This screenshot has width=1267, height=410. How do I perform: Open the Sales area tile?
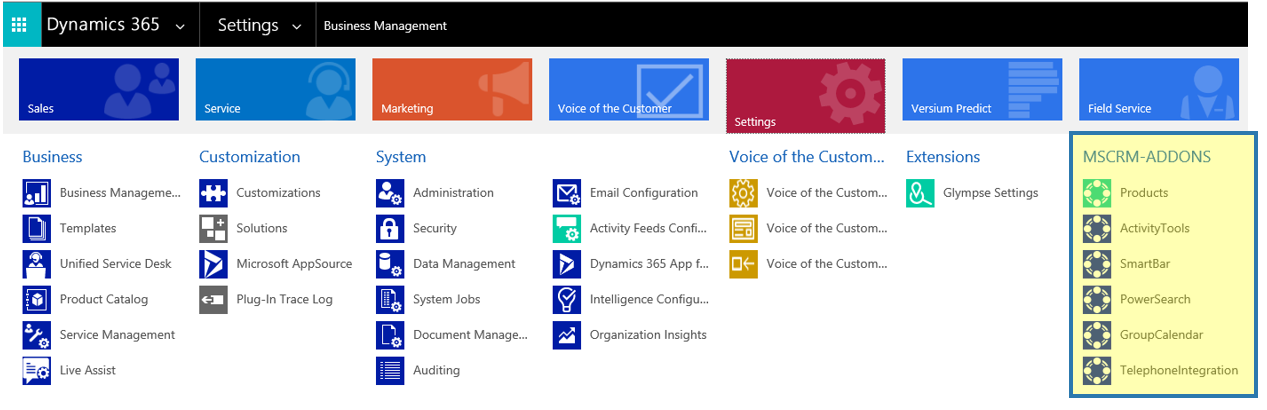[x=99, y=89]
